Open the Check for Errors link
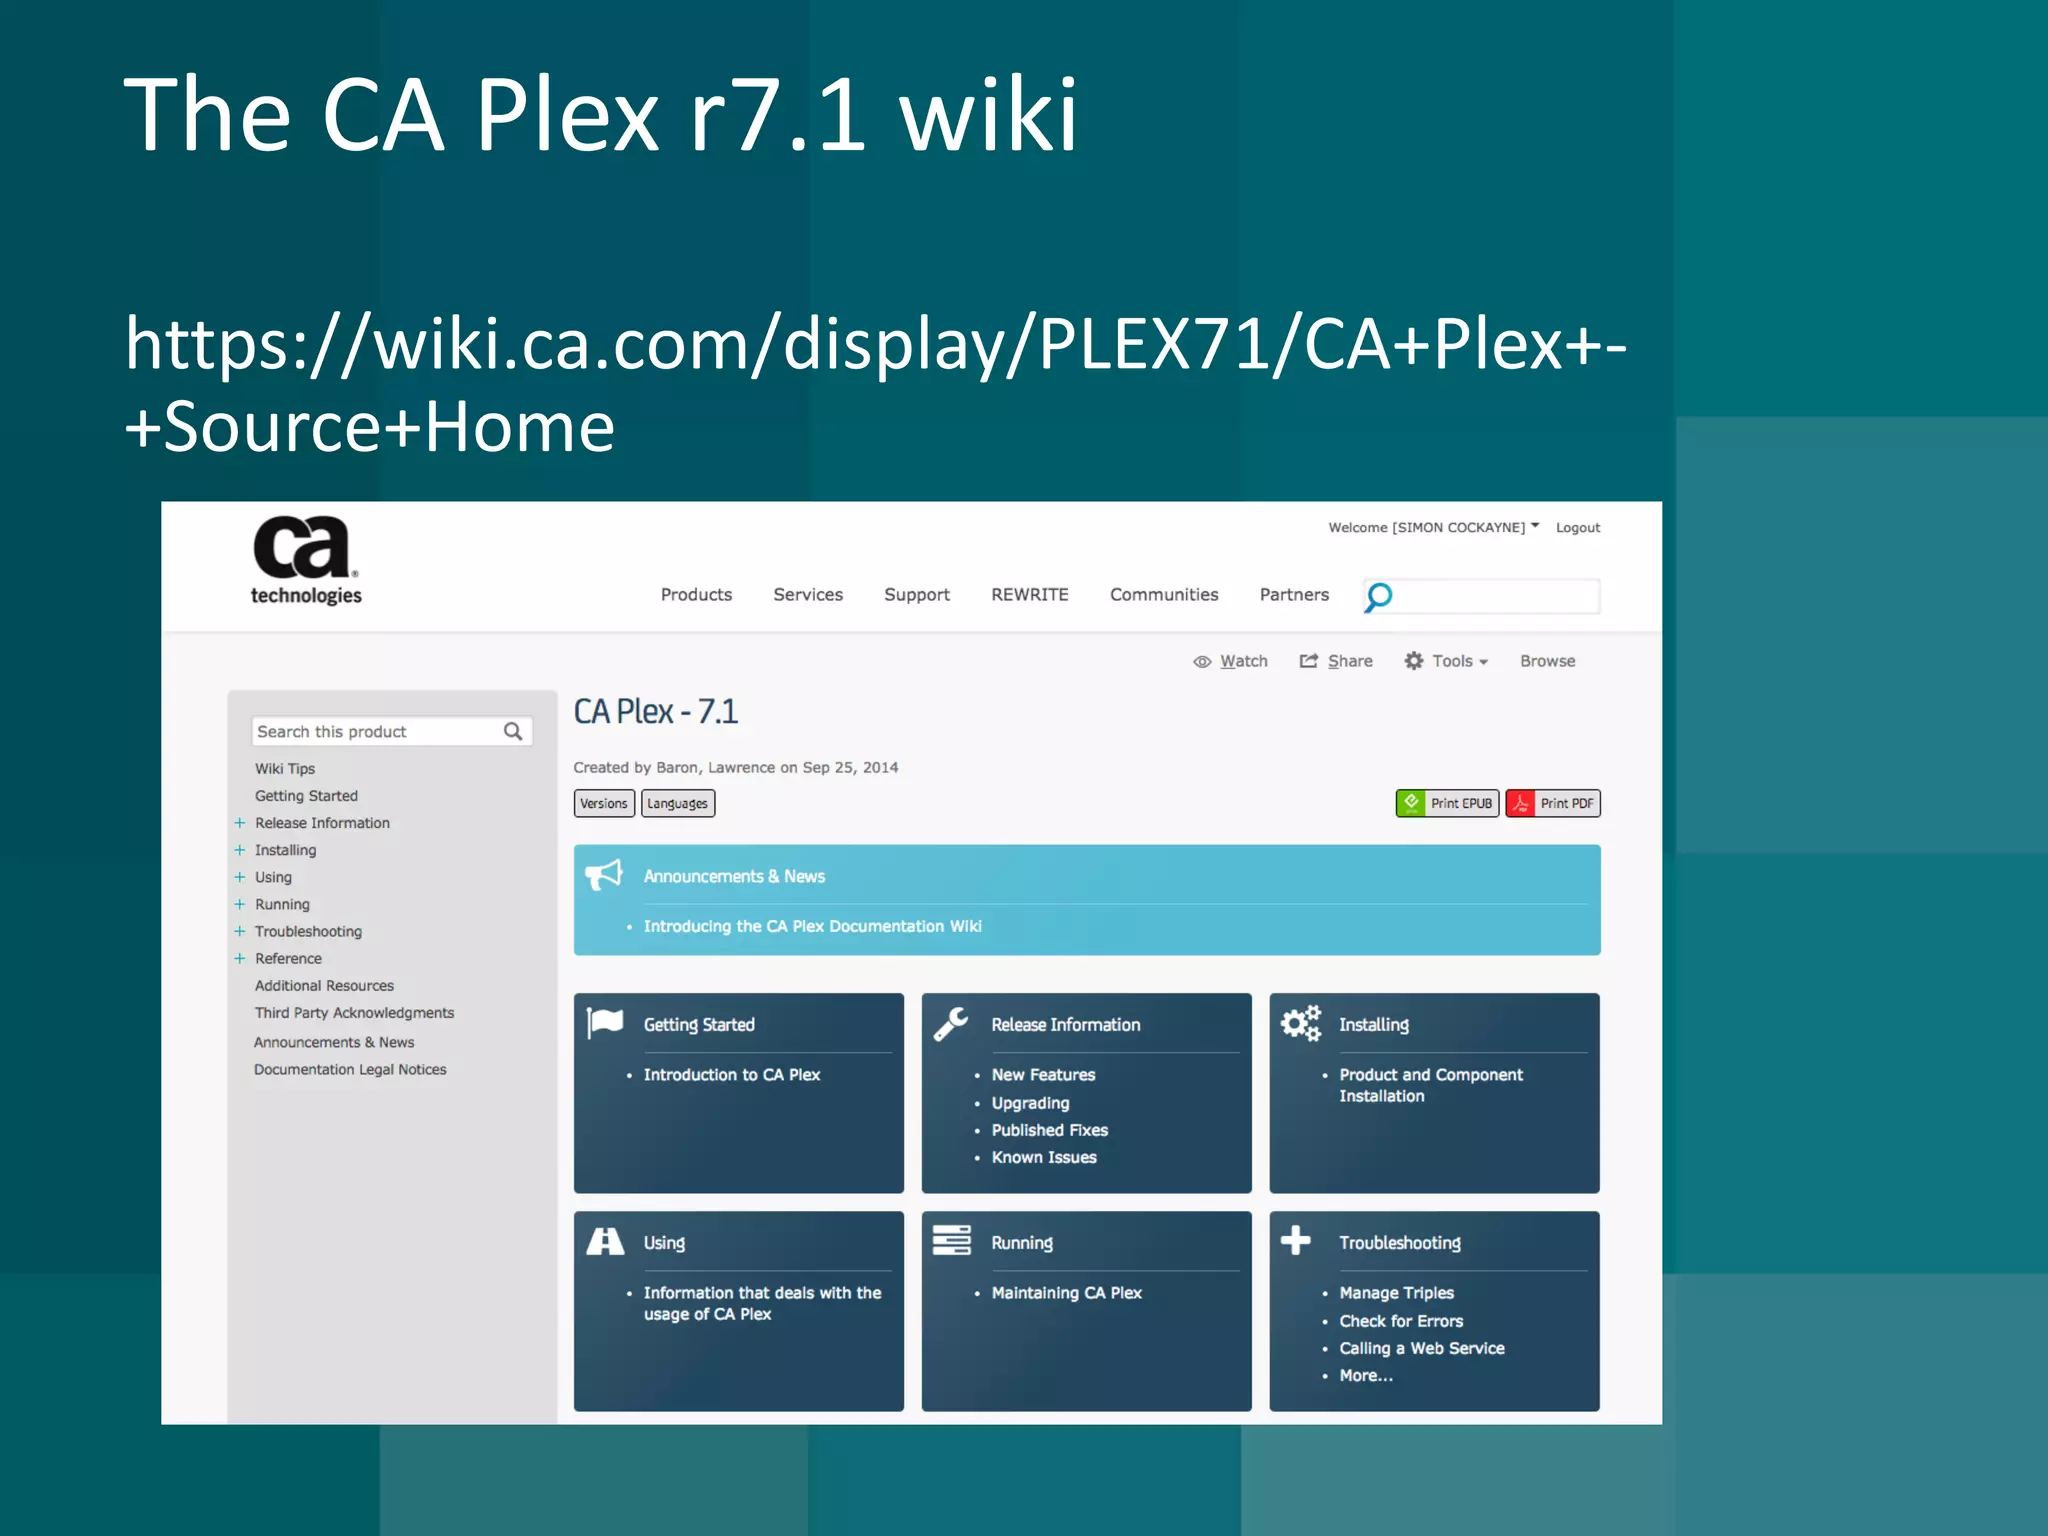The width and height of the screenshot is (2048, 1536). point(1401,1321)
